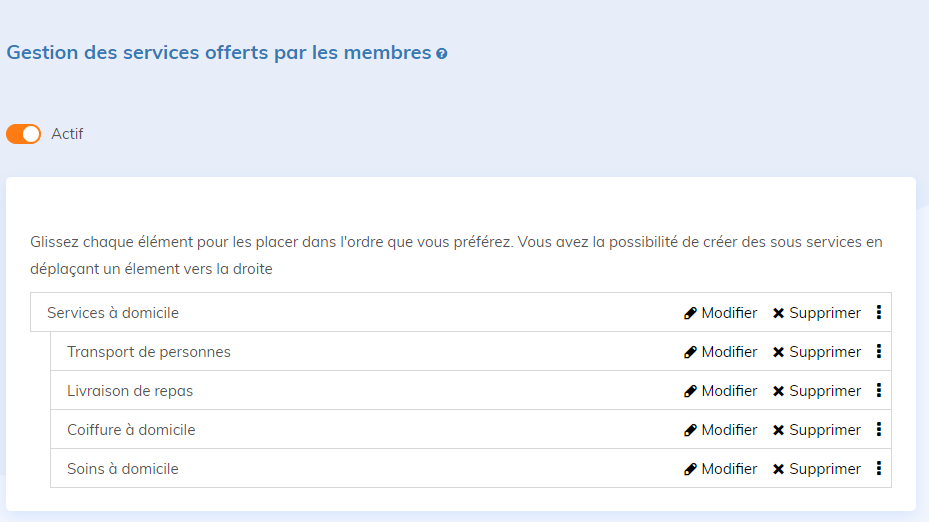The width and height of the screenshot is (929, 522).
Task: Open the three-dot menu for Transport de personnes
Action: 878,352
